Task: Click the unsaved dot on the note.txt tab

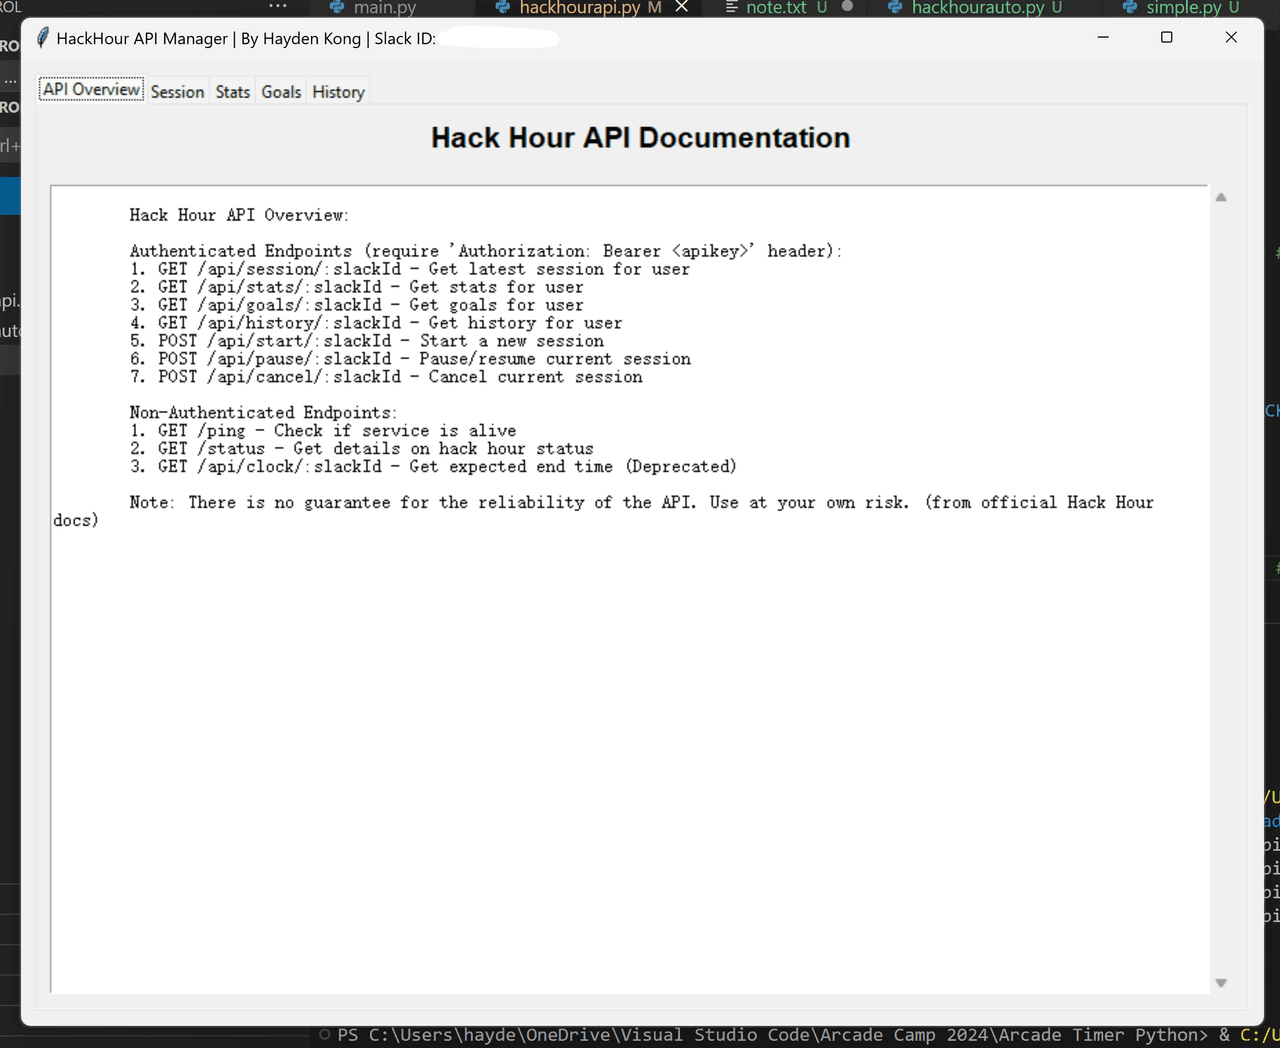Action: [x=848, y=7]
